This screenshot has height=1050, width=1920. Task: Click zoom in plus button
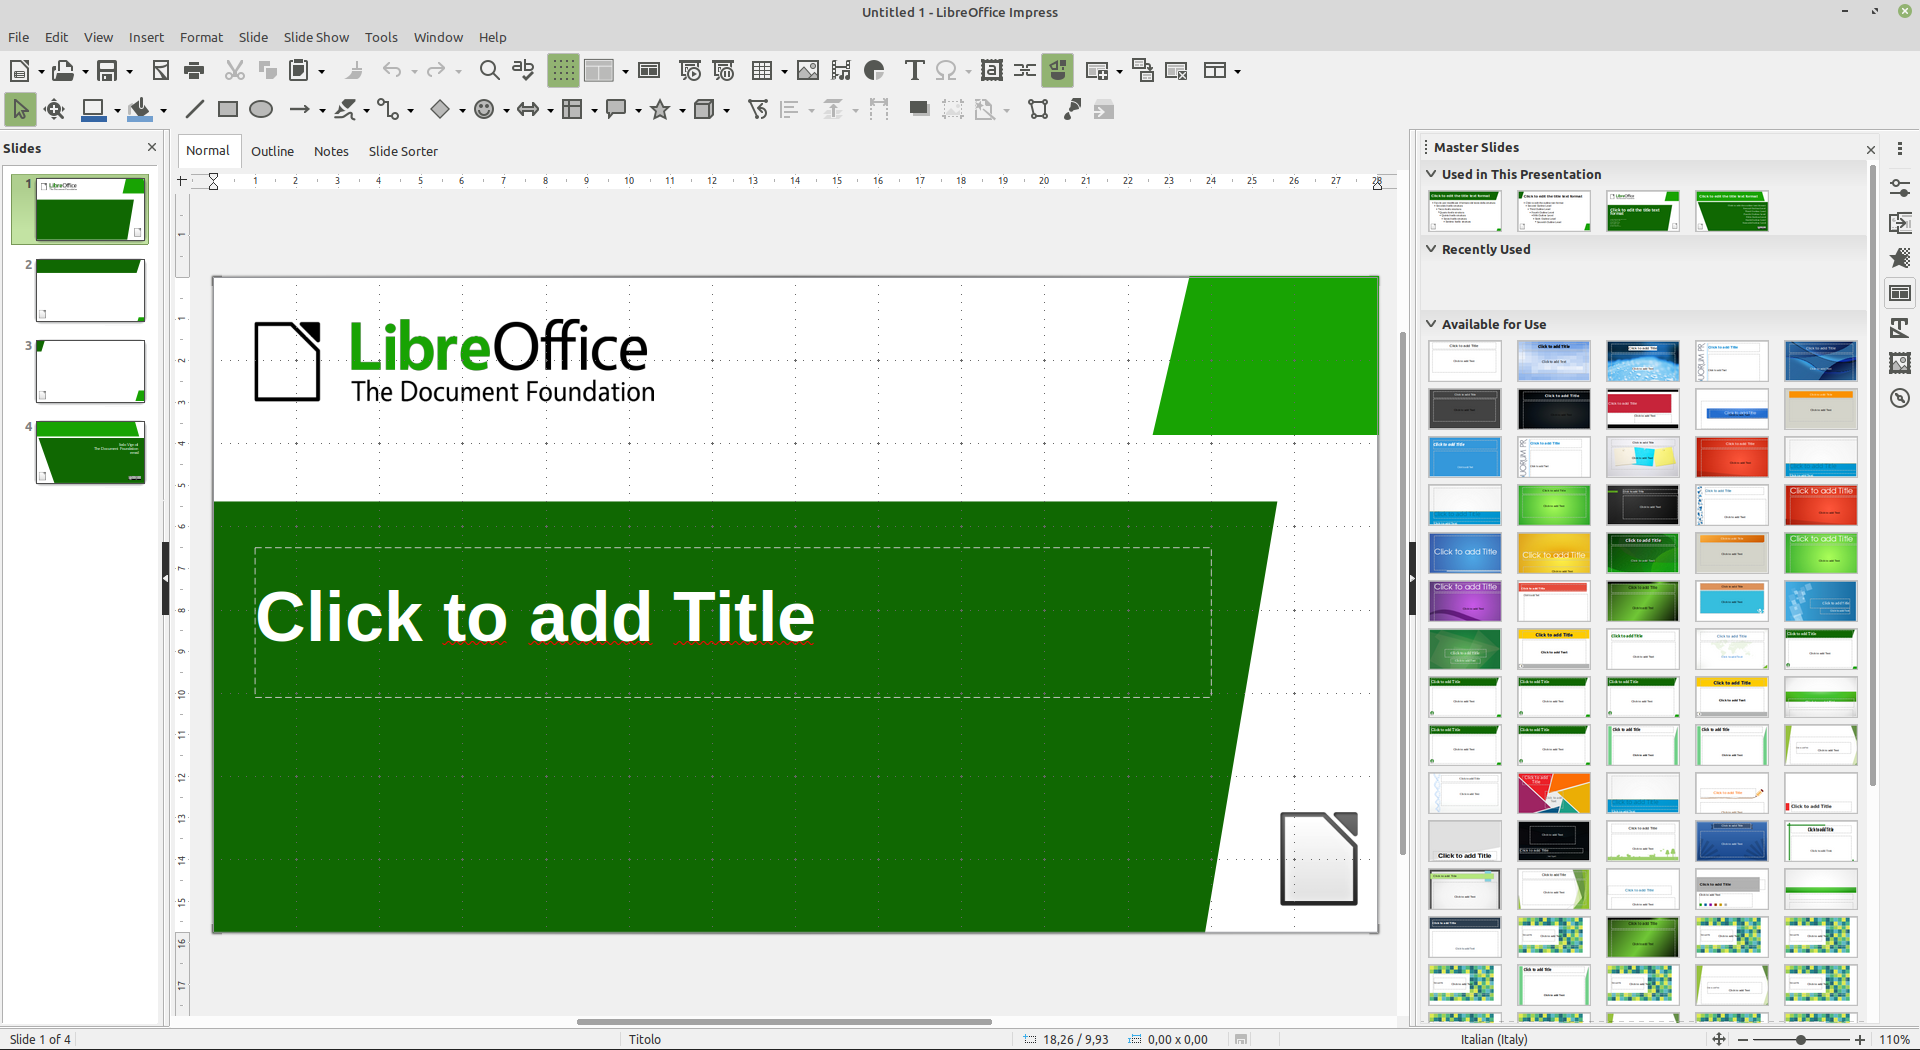click(x=1860, y=1039)
